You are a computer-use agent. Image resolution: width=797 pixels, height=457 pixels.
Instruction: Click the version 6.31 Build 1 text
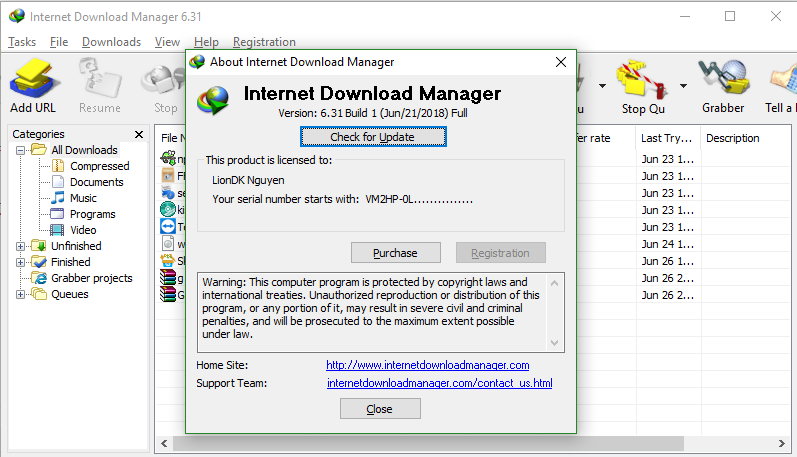[x=373, y=113]
